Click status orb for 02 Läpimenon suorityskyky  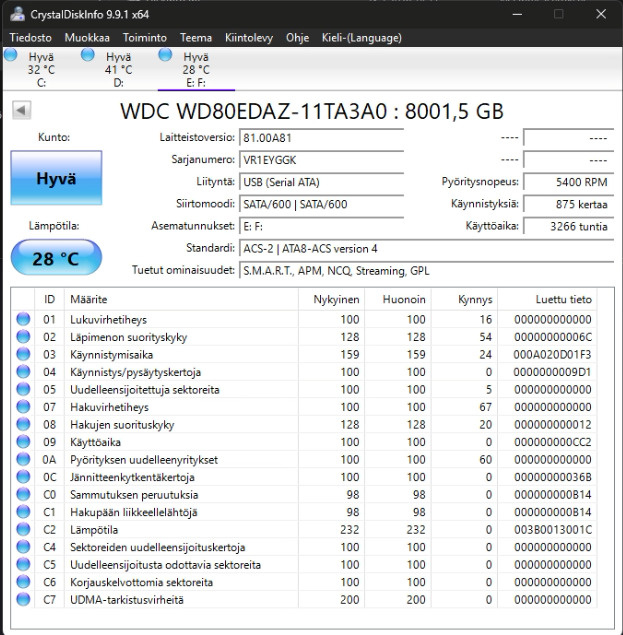[x=23, y=337]
